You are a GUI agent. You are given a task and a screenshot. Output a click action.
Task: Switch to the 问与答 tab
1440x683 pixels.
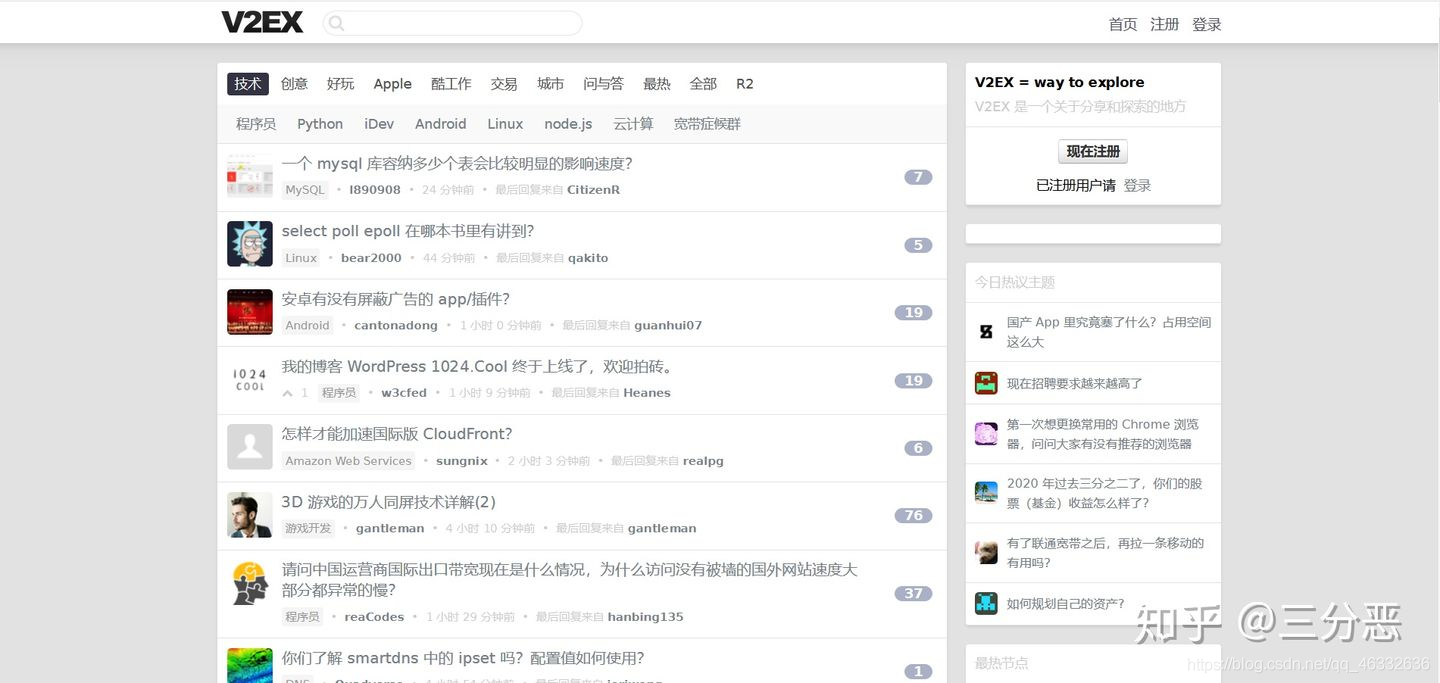pyautogui.click(x=603, y=84)
